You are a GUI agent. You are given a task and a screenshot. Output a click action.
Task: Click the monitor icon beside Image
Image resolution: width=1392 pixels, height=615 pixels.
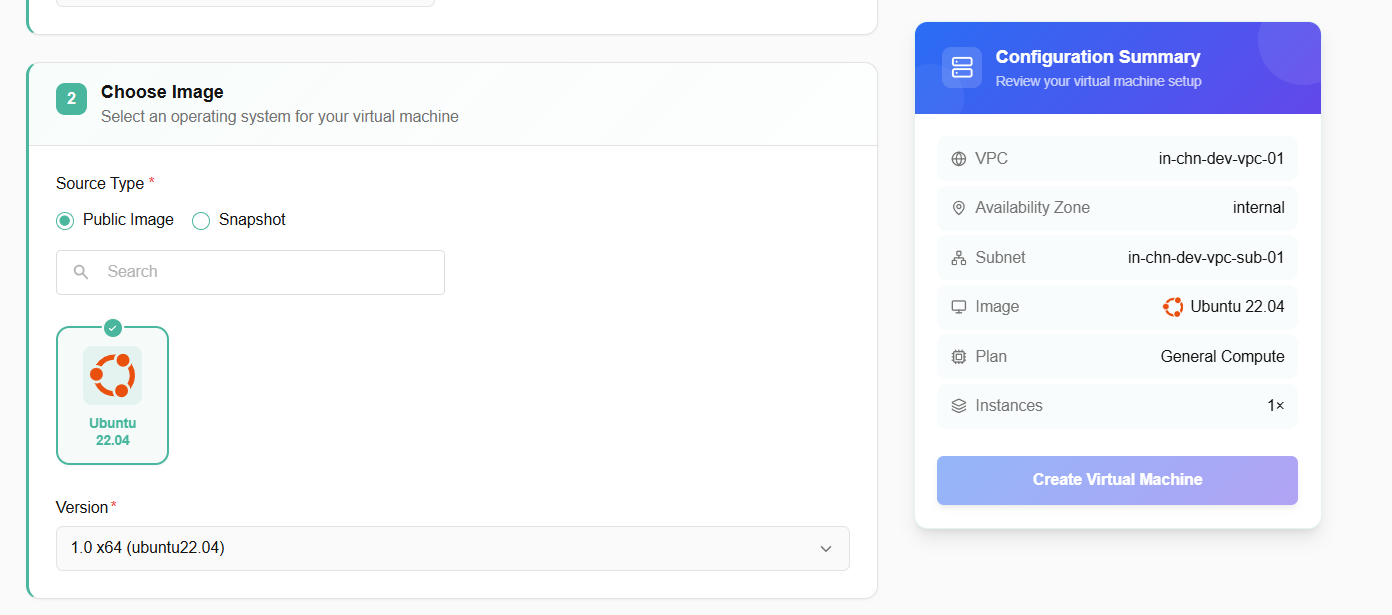959,307
